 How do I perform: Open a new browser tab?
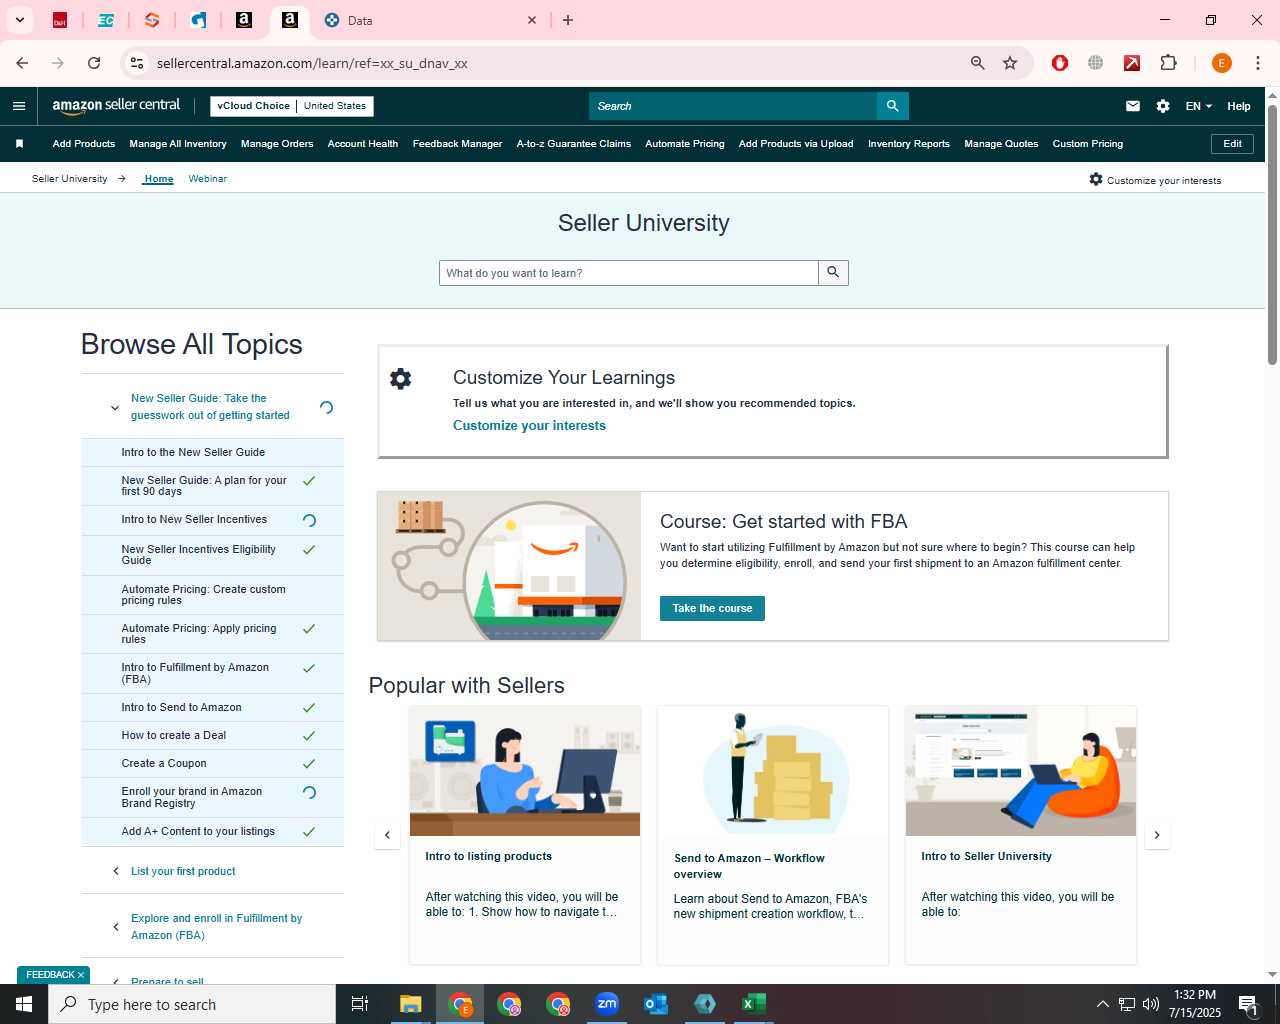coord(568,20)
